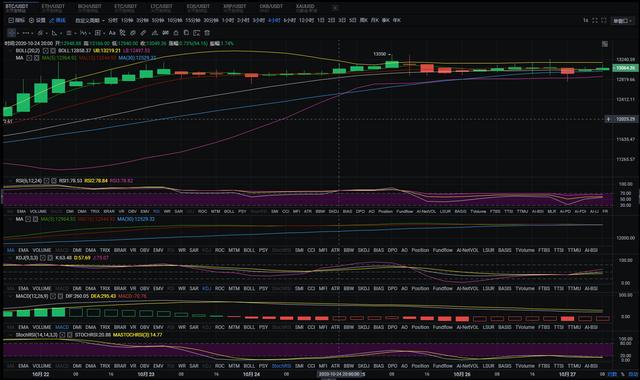
Task: Click the plus icon to add symbol tab
Action: [335, 7]
